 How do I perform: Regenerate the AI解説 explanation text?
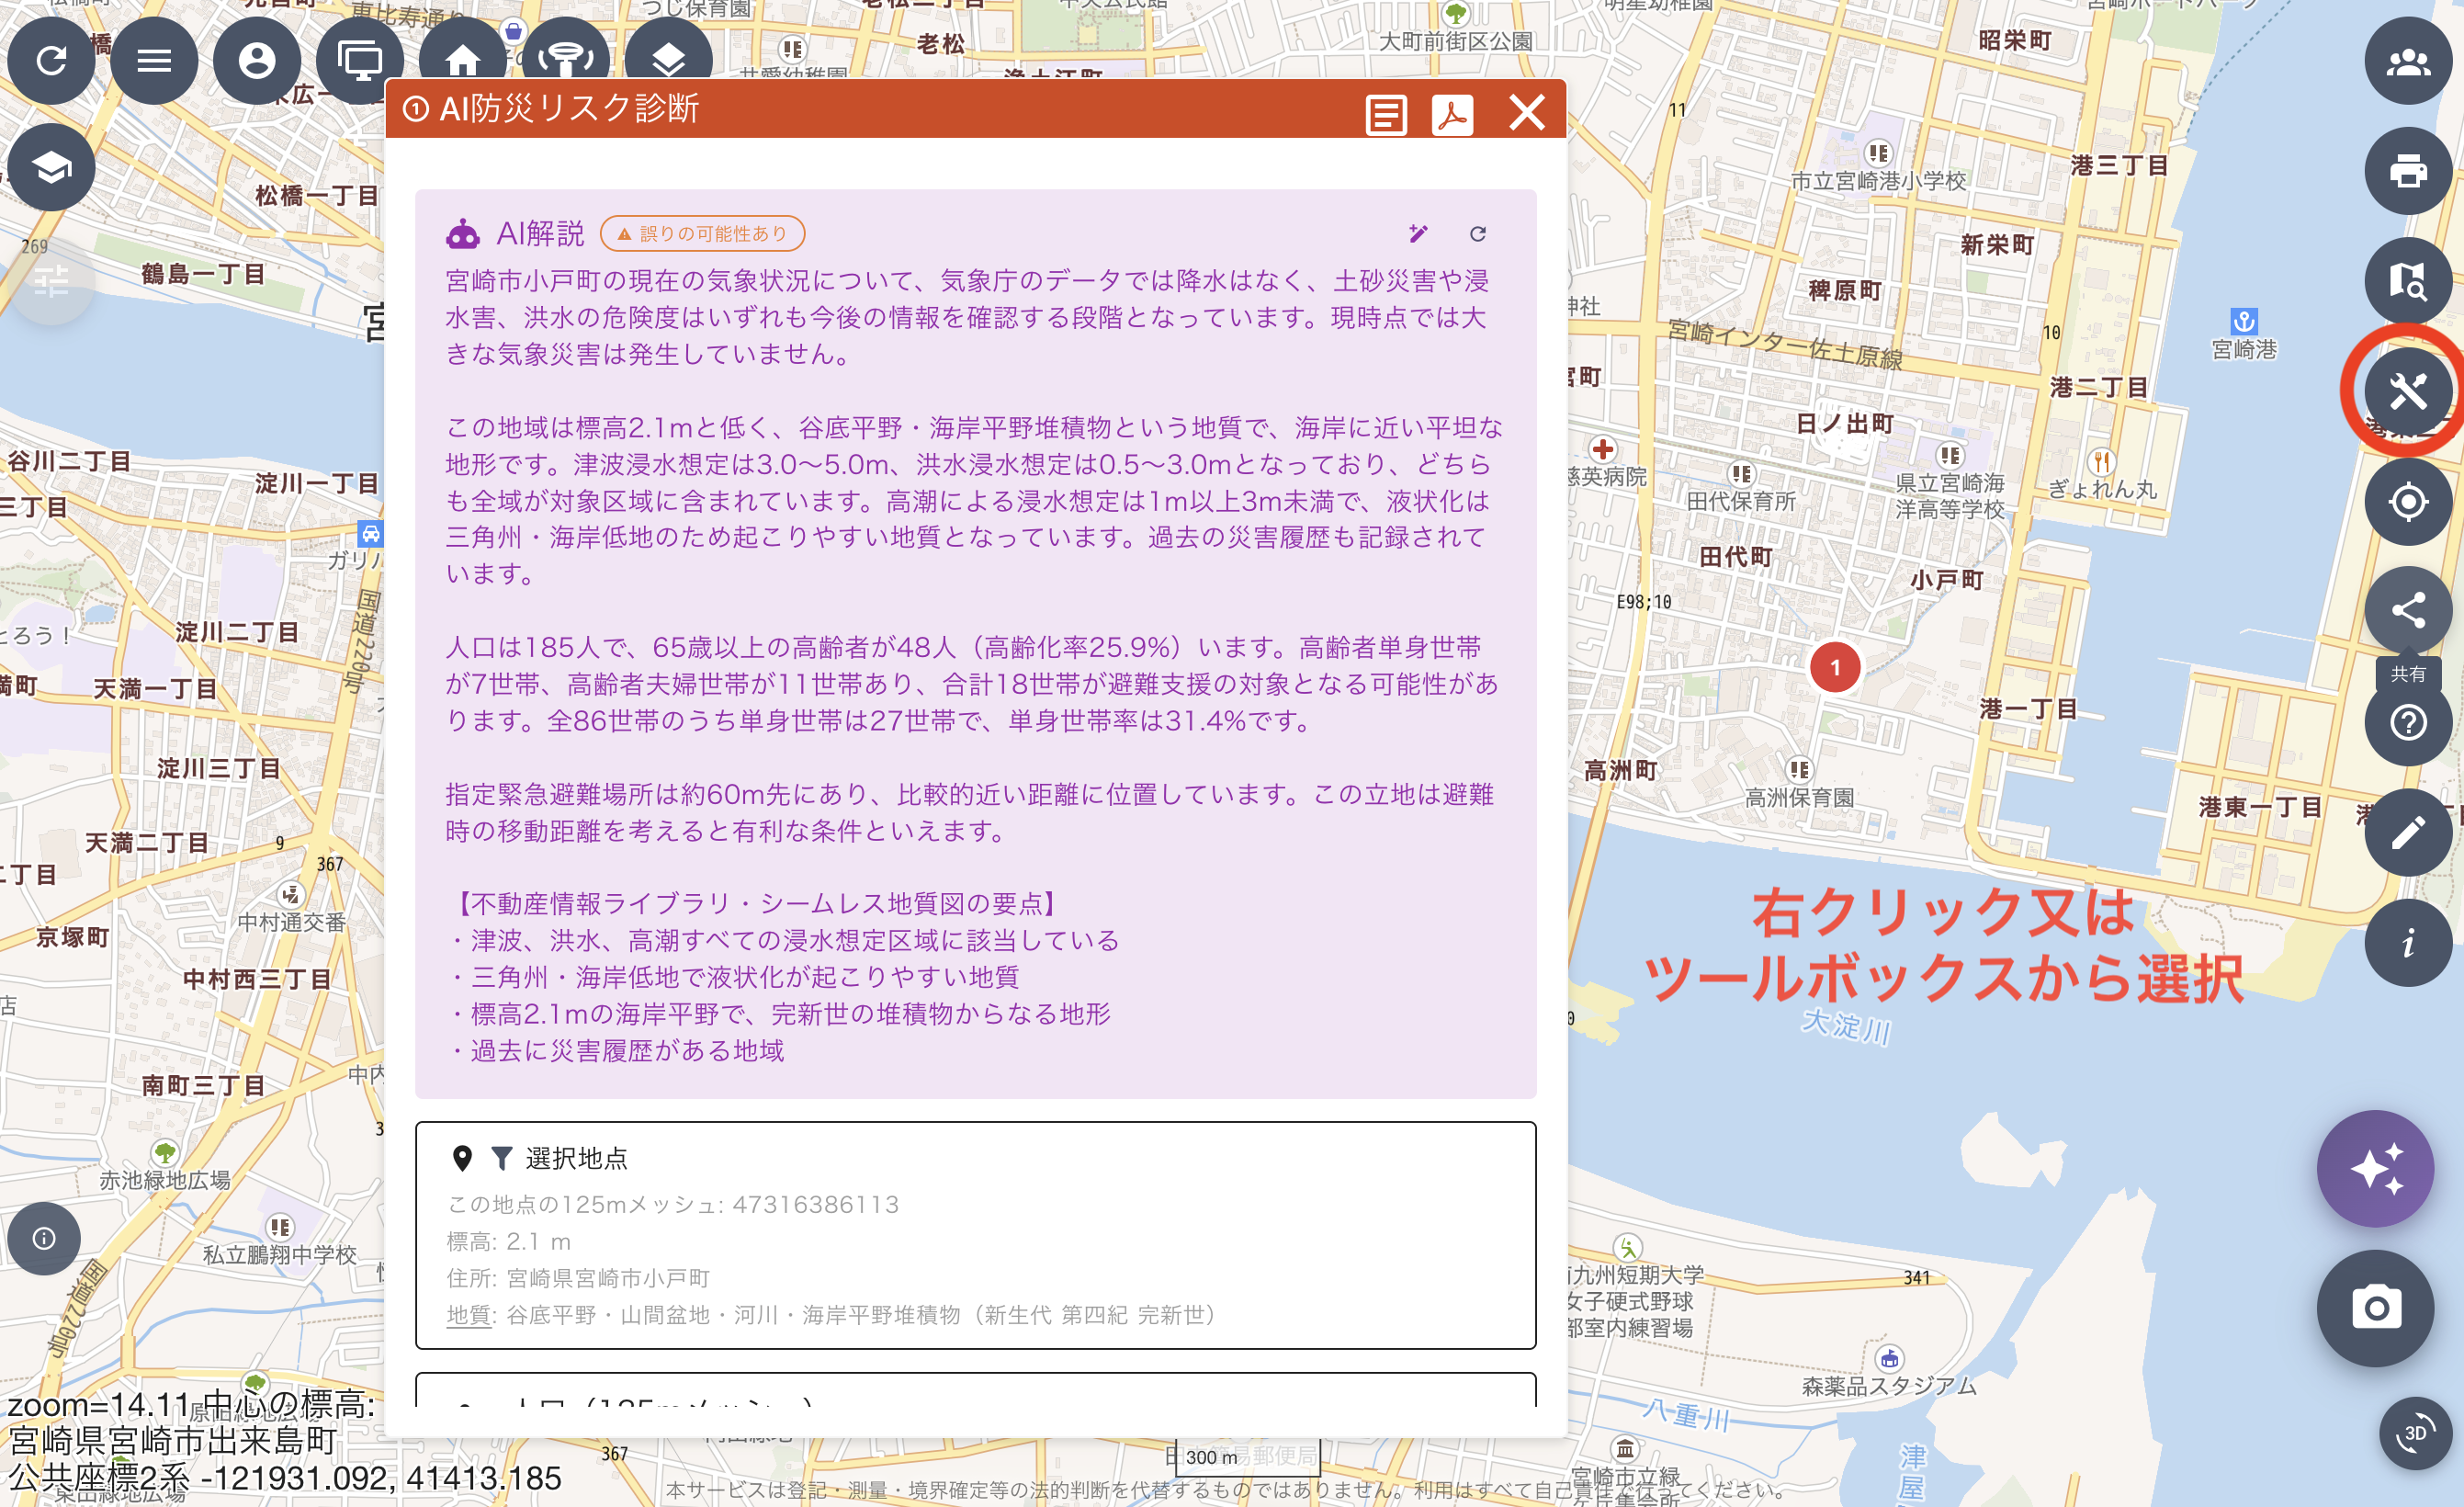coord(1477,233)
